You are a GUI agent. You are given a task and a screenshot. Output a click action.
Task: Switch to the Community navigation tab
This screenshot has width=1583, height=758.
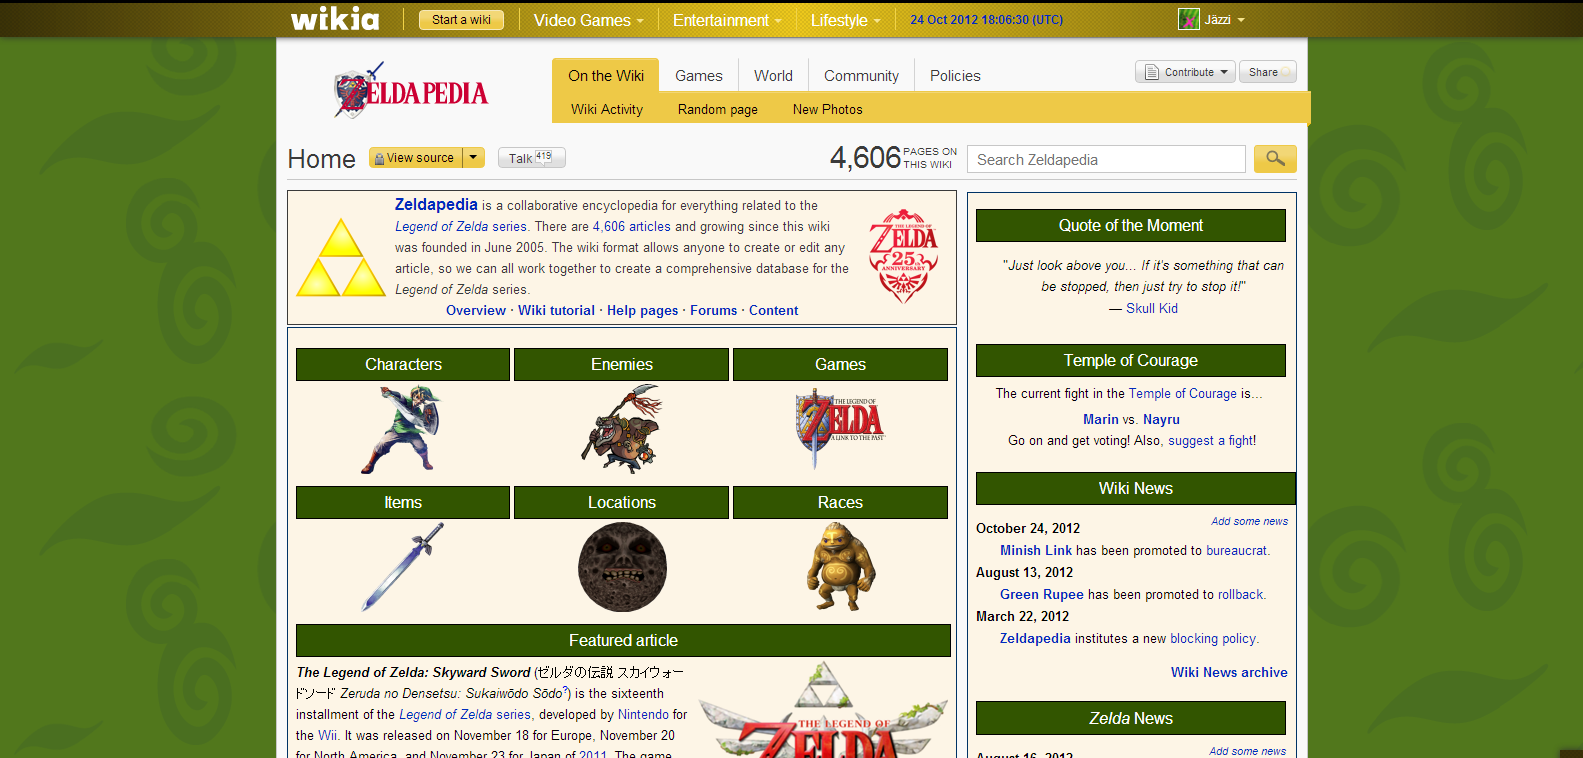[861, 76]
